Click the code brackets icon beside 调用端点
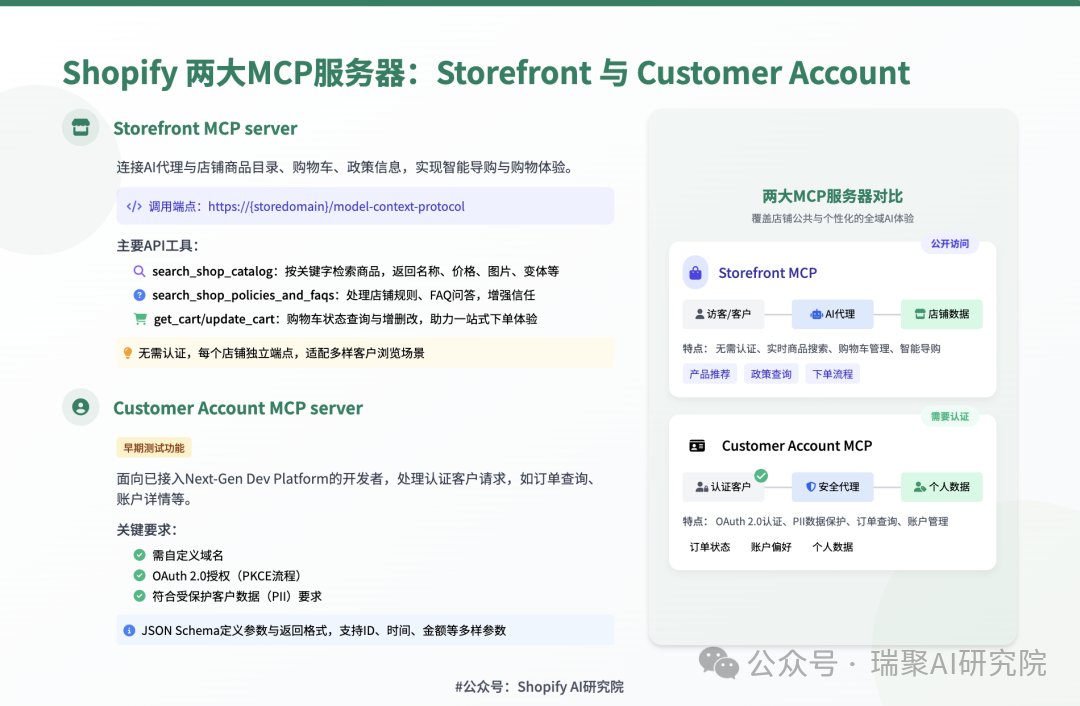Viewport: 1080px width, 706px height. (134, 206)
